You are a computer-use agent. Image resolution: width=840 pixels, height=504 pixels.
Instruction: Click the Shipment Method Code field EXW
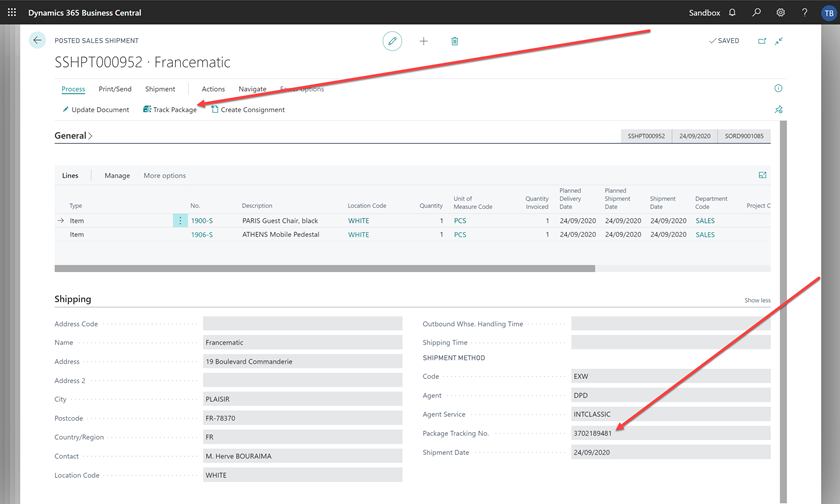(x=671, y=377)
